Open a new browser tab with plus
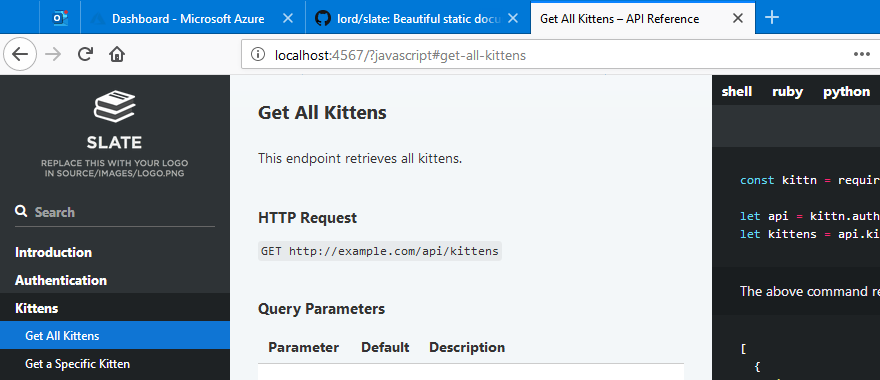Image resolution: width=880 pixels, height=380 pixels. (772, 17)
